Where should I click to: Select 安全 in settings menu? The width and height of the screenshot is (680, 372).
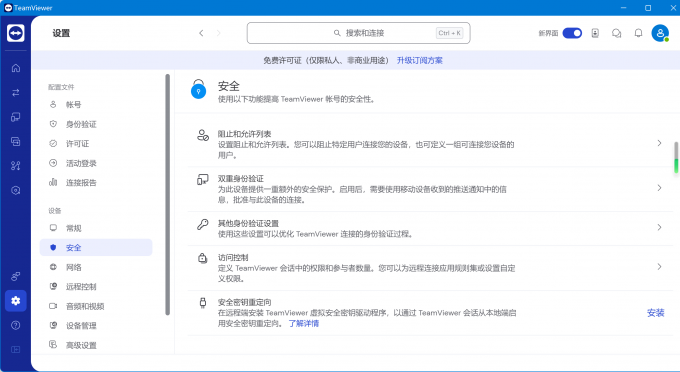[x=96, y=248]
